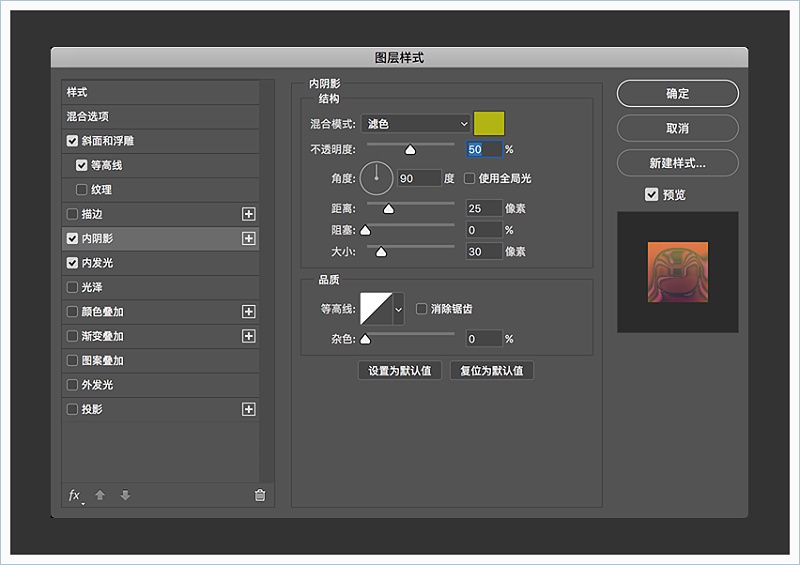The width and height of the screenshot is (800, 565).
Task: Expand the contour (等高线) picker arrow
Action: [399, 310]
